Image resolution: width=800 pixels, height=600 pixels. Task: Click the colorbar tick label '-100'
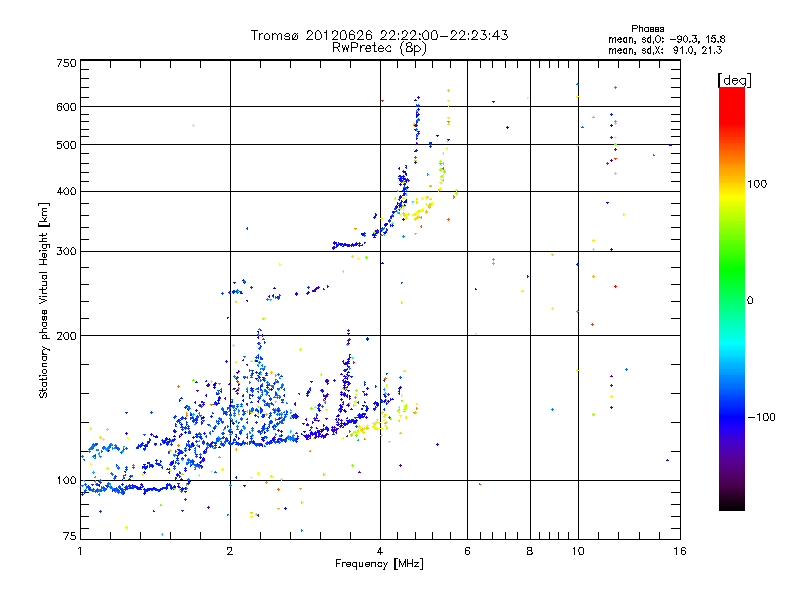761,417
